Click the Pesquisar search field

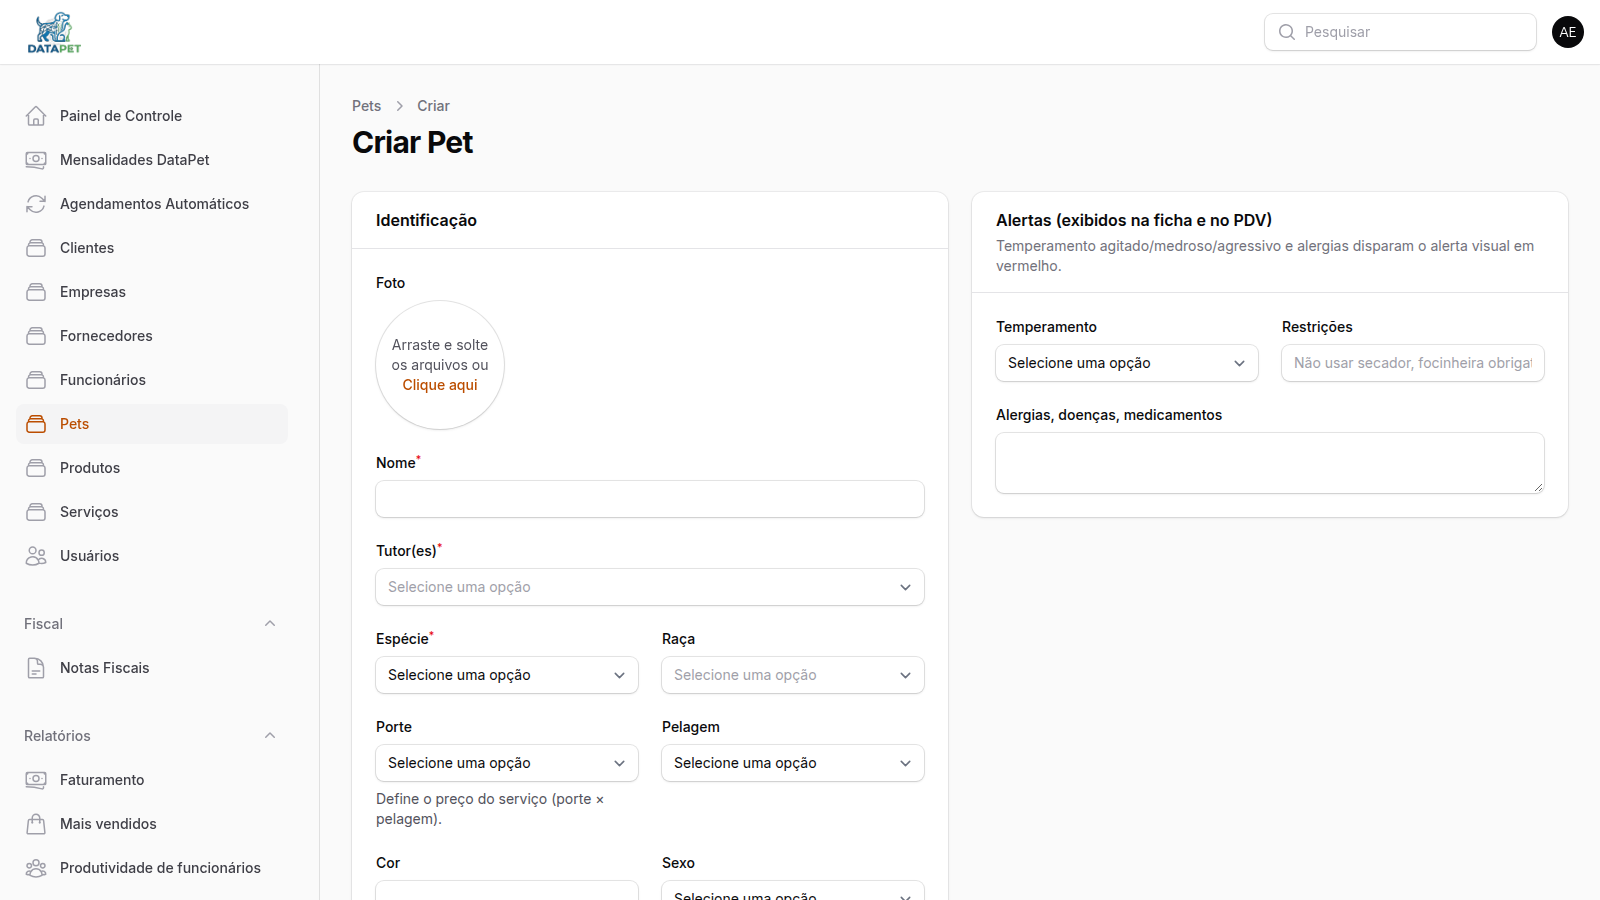pyautogui.click(x=1400, y=32)
